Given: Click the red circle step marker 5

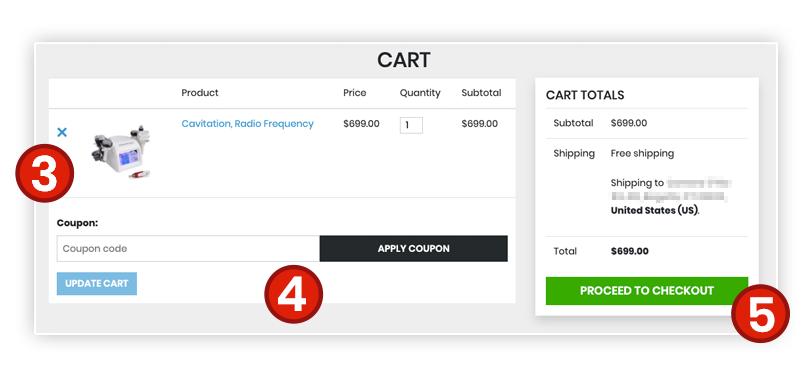Looking at the screenshot, I should click(761, 313).
